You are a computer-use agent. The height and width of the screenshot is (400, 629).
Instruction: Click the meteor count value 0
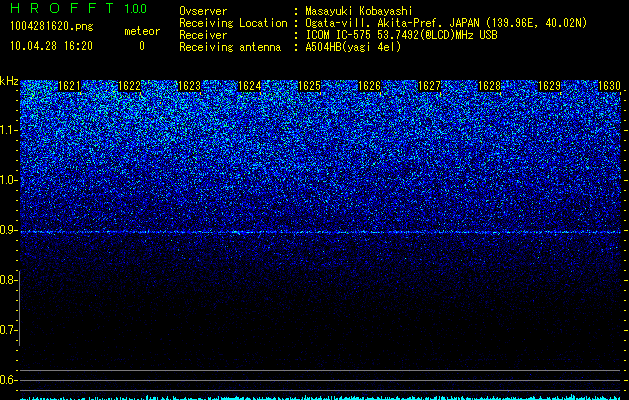(x=142, y=46)
